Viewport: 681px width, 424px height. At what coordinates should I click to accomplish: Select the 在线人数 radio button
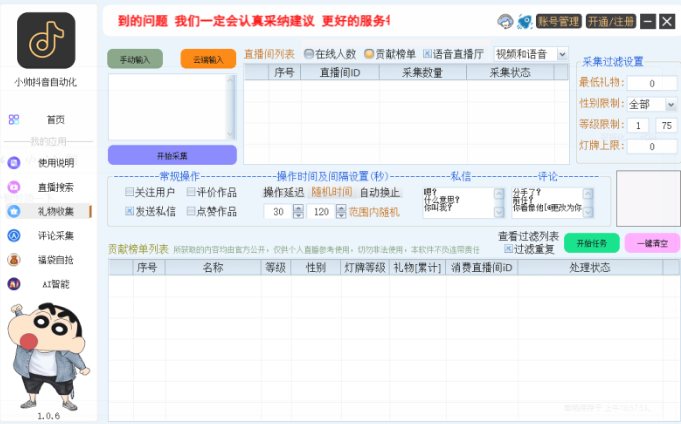tap(309, 54)
